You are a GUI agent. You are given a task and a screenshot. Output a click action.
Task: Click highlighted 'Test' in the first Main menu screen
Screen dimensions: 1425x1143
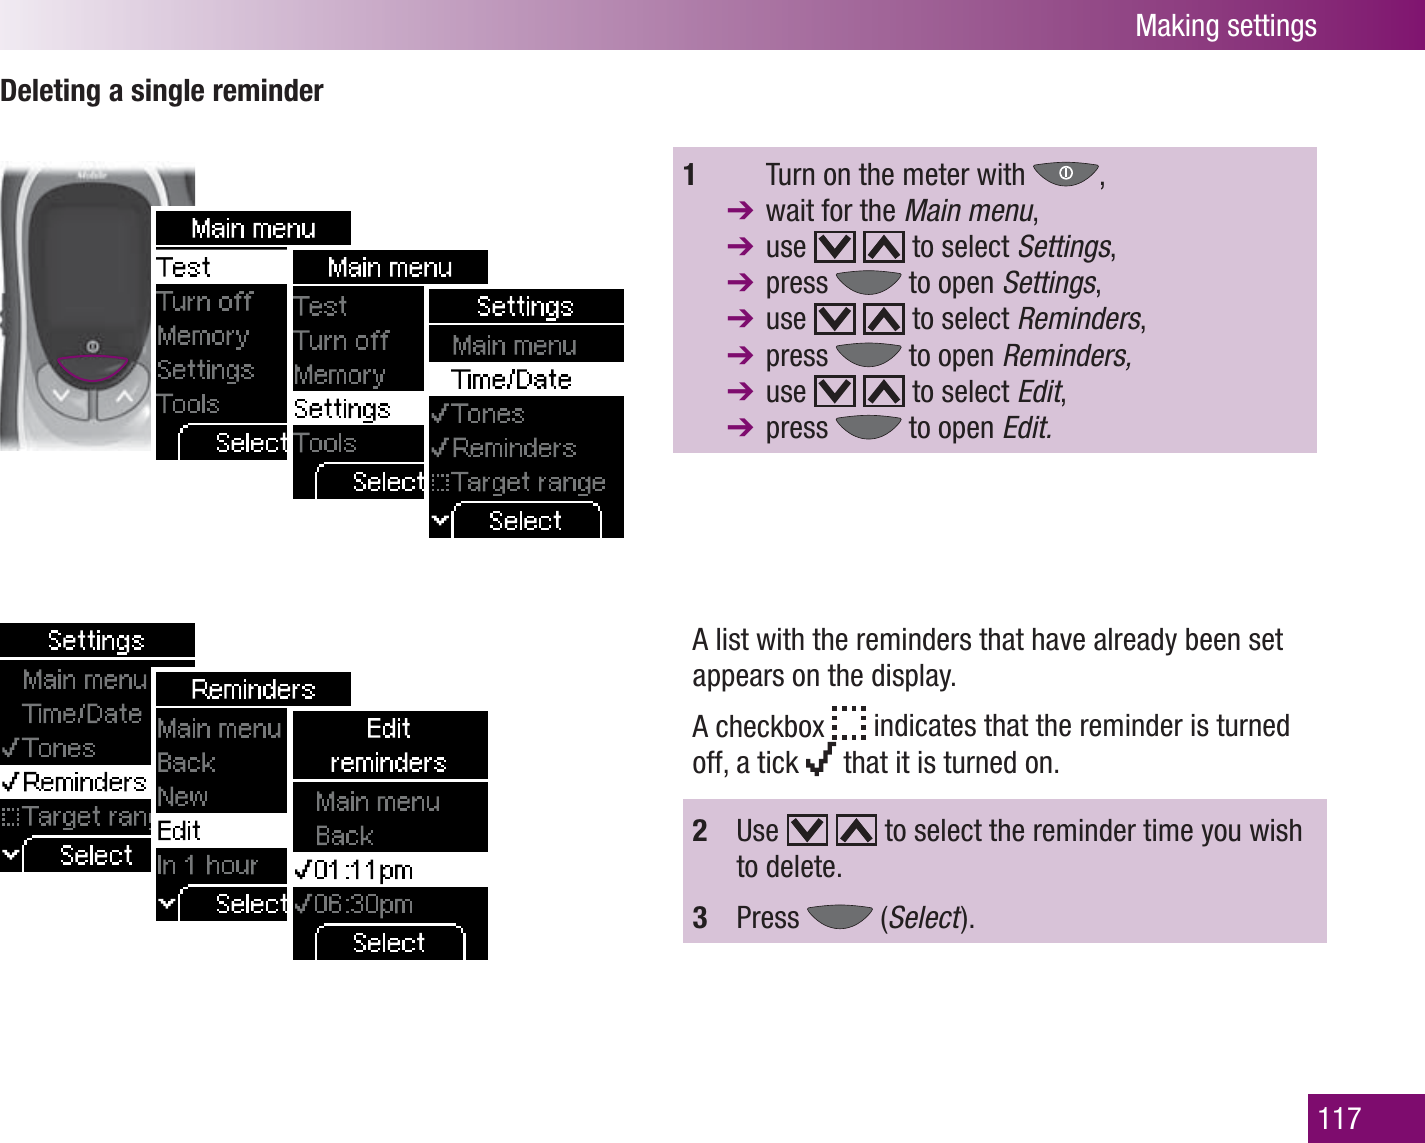[221, 267]
